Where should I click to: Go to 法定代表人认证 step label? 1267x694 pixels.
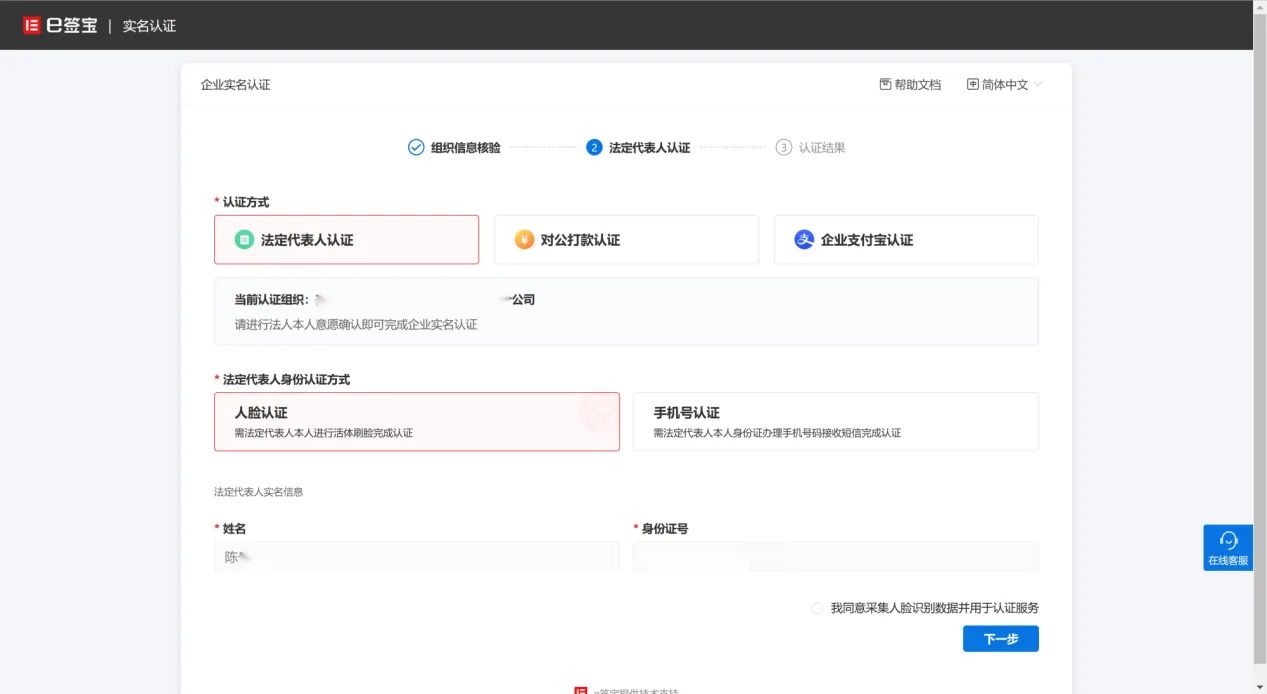(649, 147)
